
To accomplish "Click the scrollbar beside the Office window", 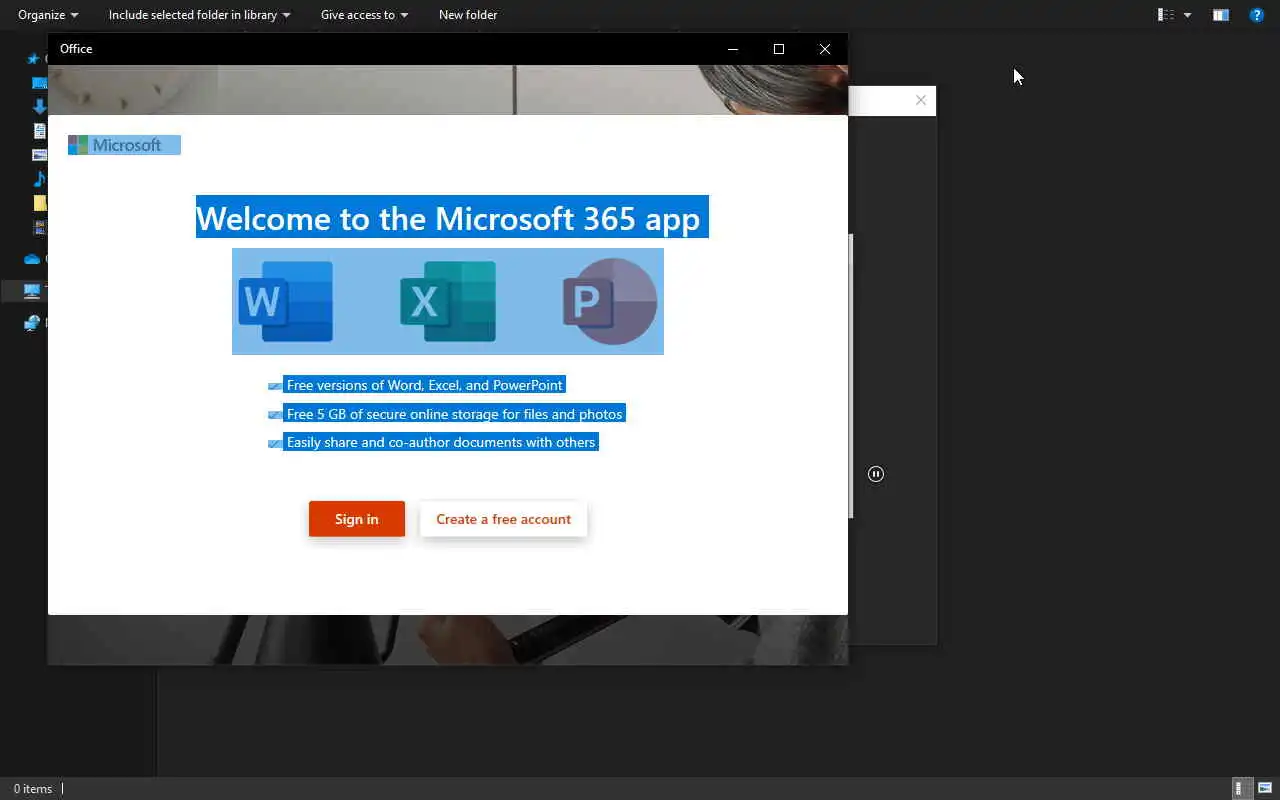I will (x=851, y=375).
